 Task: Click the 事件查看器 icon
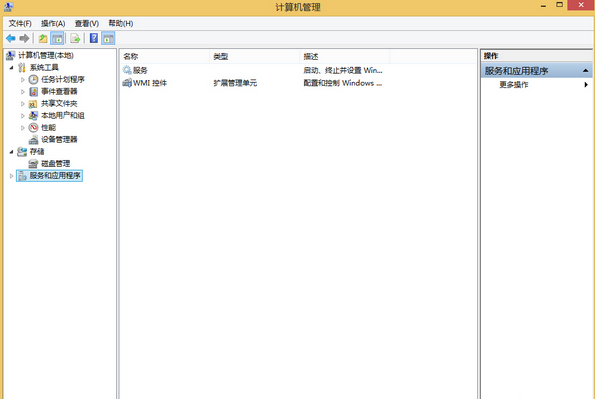pos(33,91)
